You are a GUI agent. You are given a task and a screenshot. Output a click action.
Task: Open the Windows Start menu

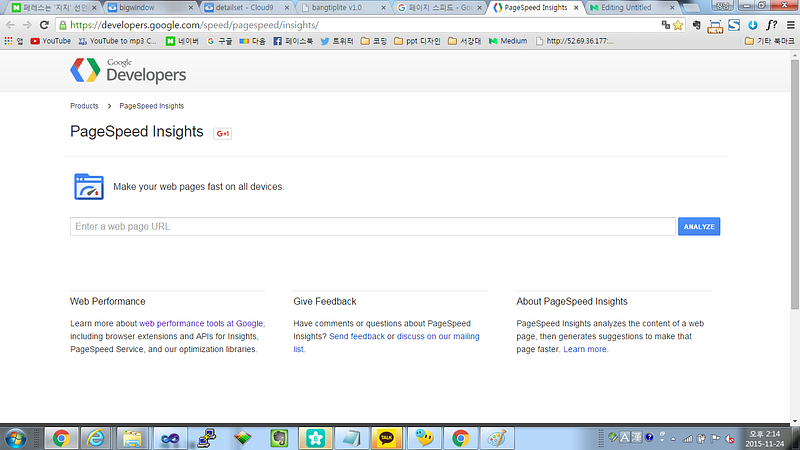pos(15,438)
